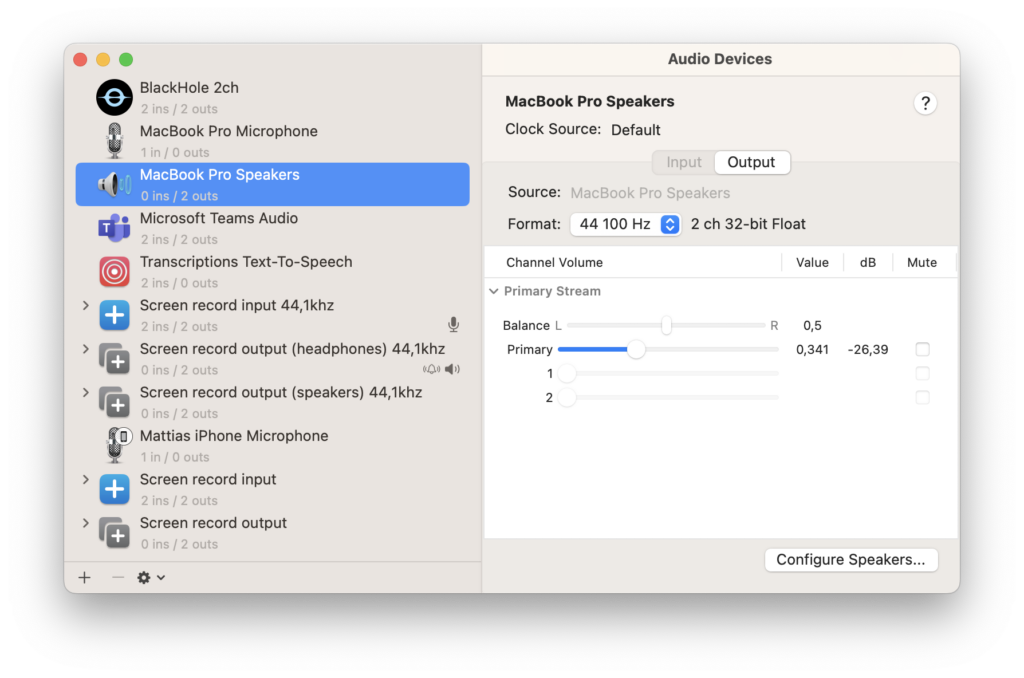Click the BlackHole 2ch device icon
The image size is (1024, 678).
[x=114, y=98]
